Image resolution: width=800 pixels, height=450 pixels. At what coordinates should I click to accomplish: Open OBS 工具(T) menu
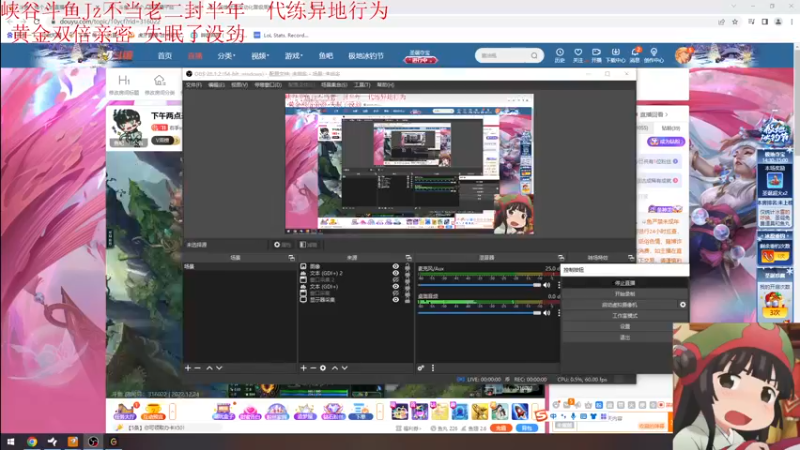(362, 85)
